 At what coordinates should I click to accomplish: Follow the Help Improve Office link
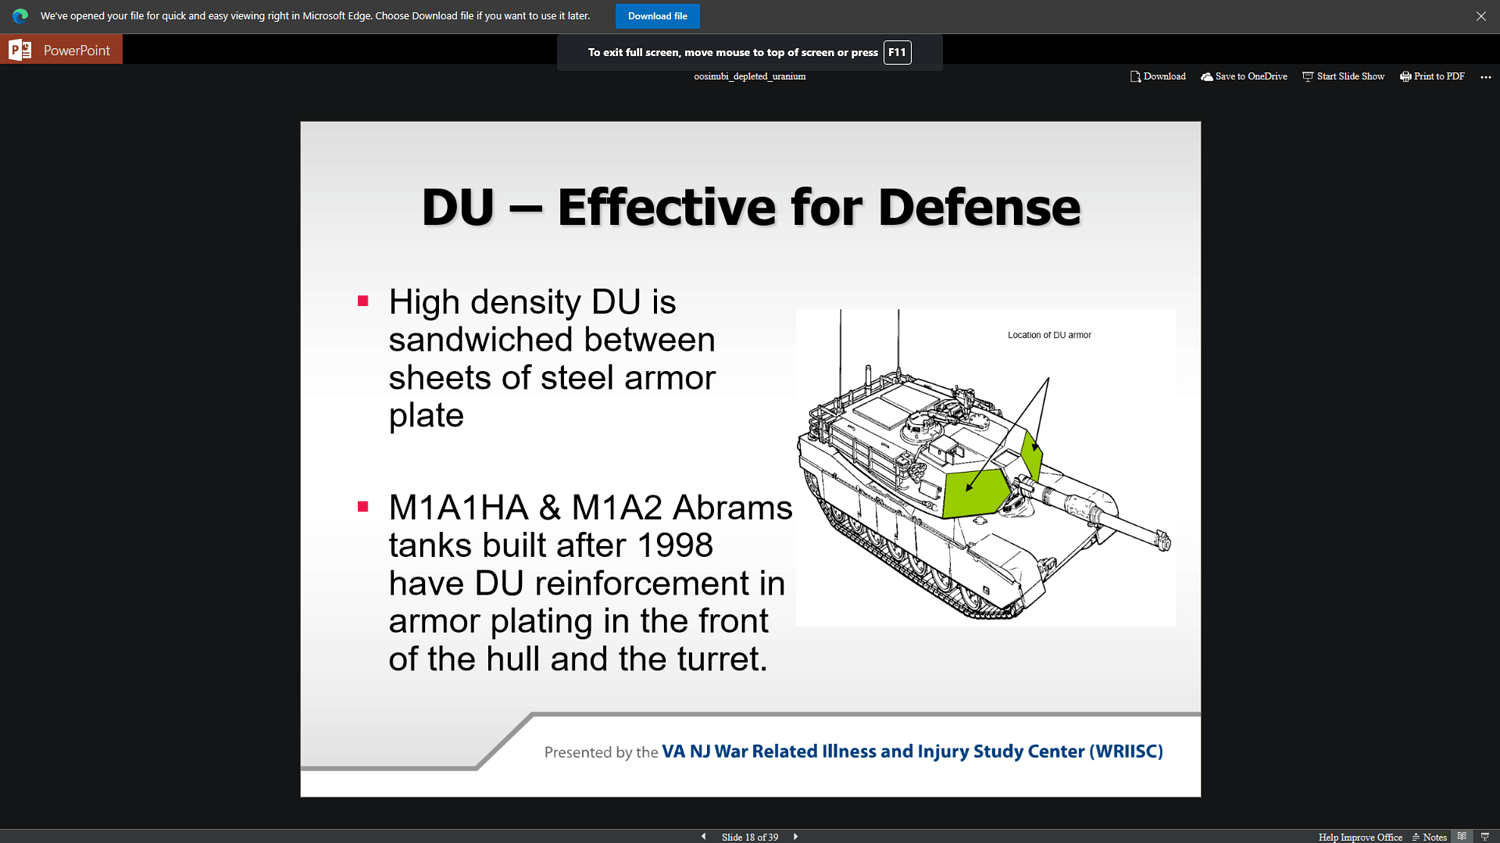coord(1360,837)
